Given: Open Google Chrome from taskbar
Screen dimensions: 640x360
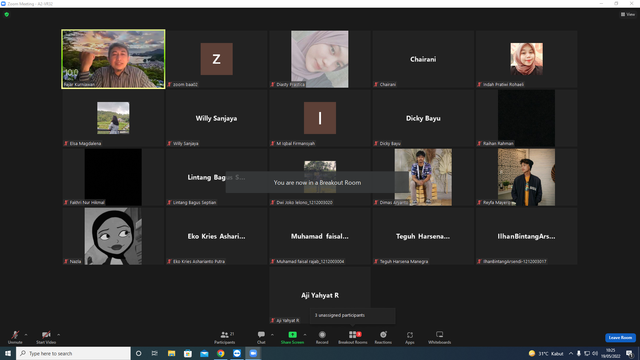Looking at the screenshot, I should pos(220,353).
